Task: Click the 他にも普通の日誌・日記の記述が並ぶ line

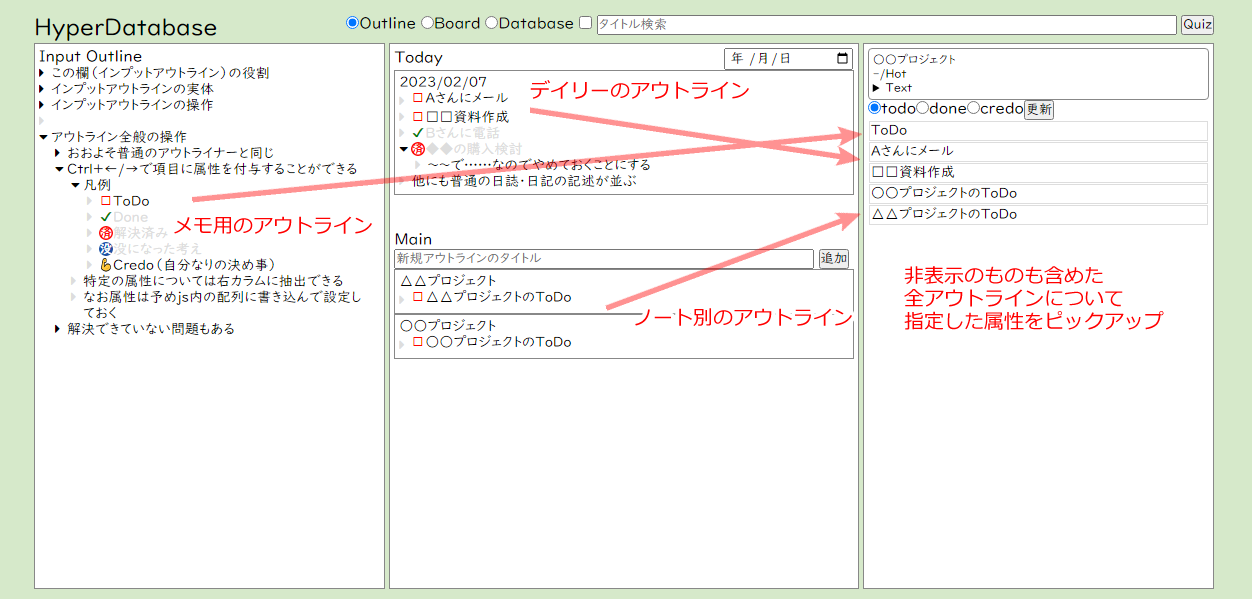Action: [524, 181]
